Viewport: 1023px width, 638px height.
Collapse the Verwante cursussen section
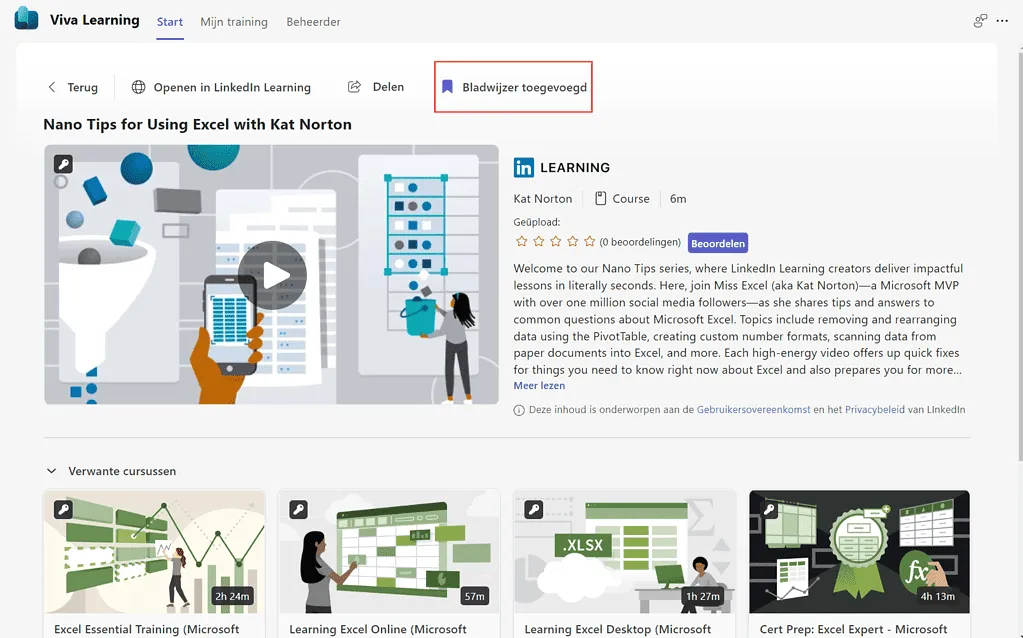[x=52, y=471]
